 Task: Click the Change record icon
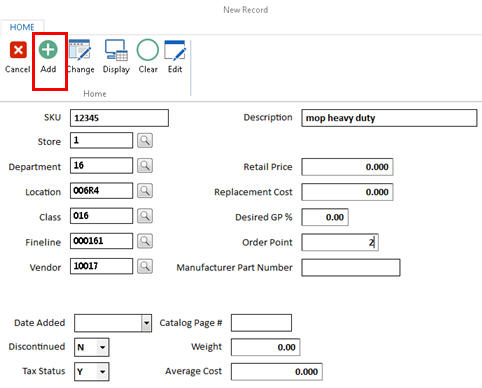[80, 50]
